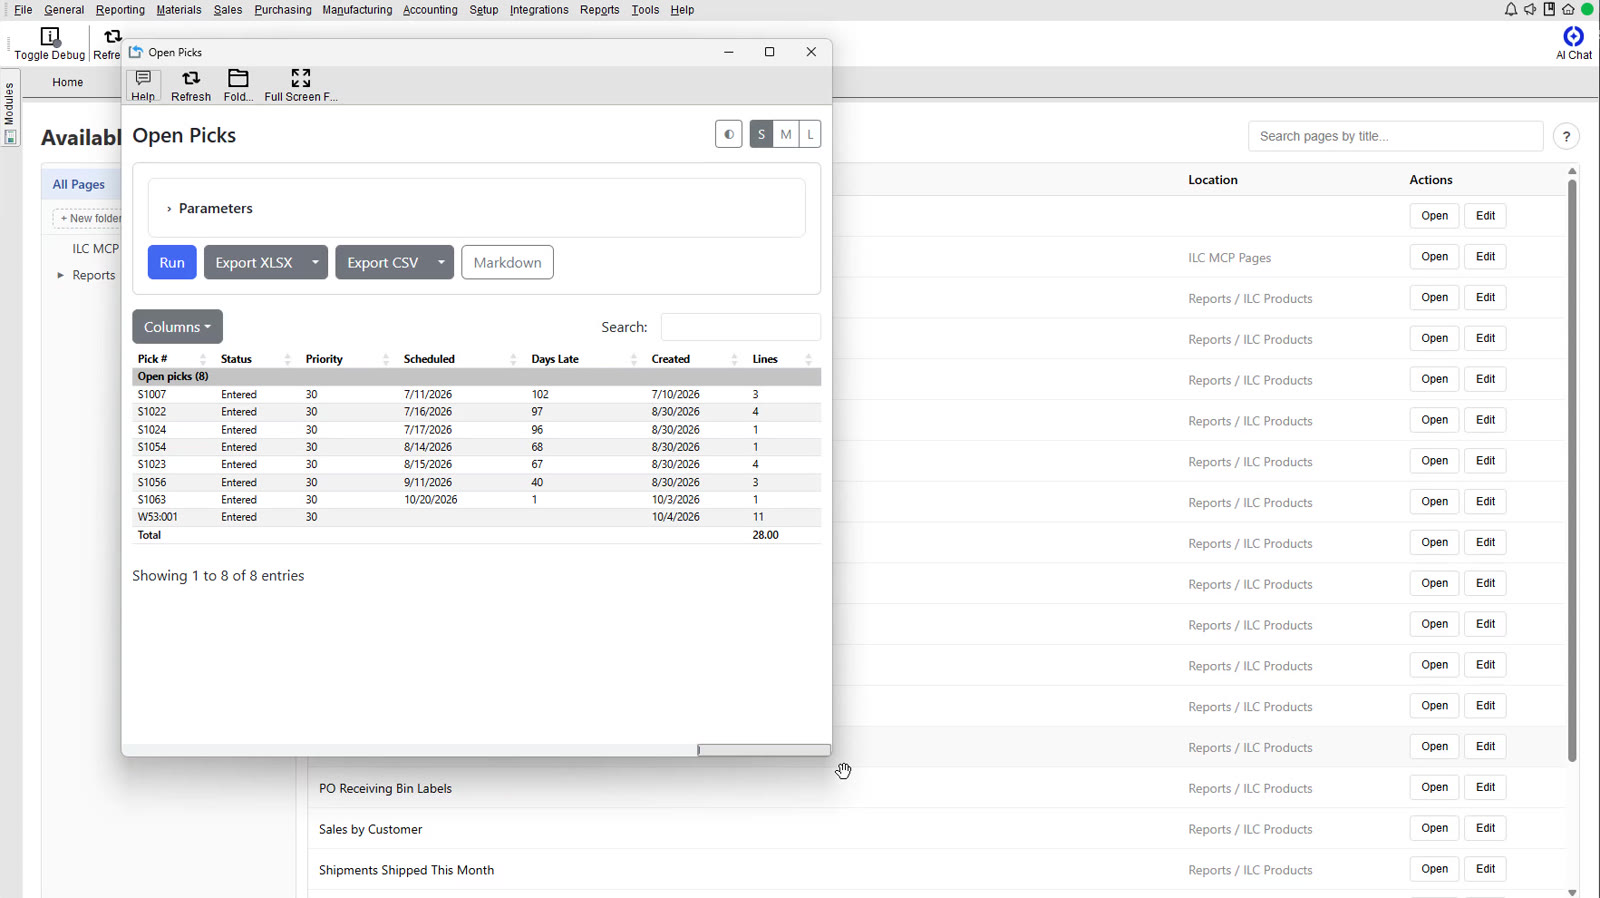Viewport: 1600px width, 898px height.
Task: Open the Manufacturing menu
Action: point(357,10)
